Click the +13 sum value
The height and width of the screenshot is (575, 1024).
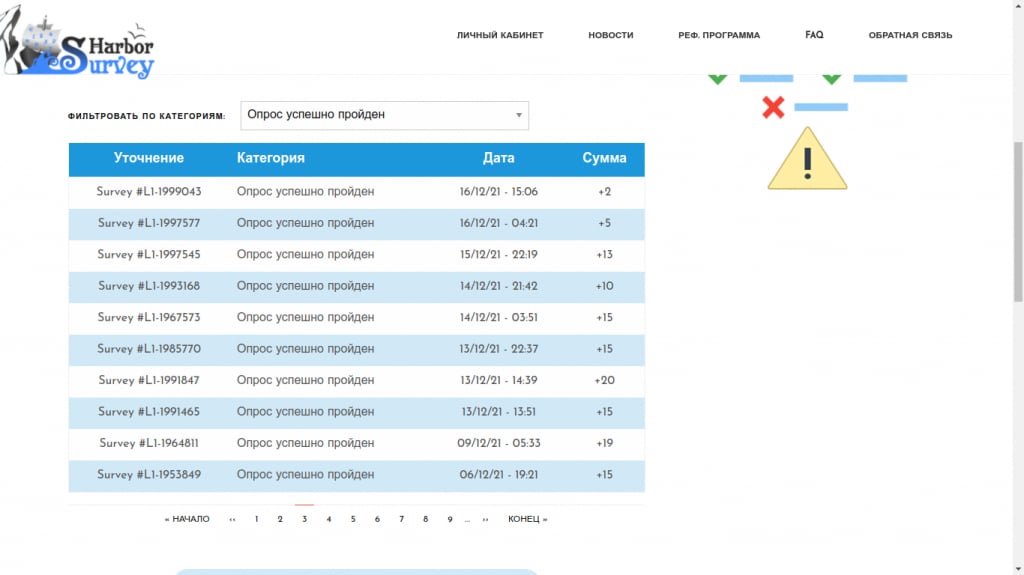[604, 255]
